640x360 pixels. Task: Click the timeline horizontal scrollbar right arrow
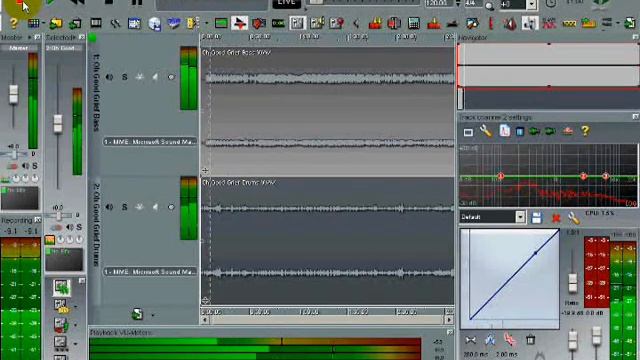(x=449, y=320)
